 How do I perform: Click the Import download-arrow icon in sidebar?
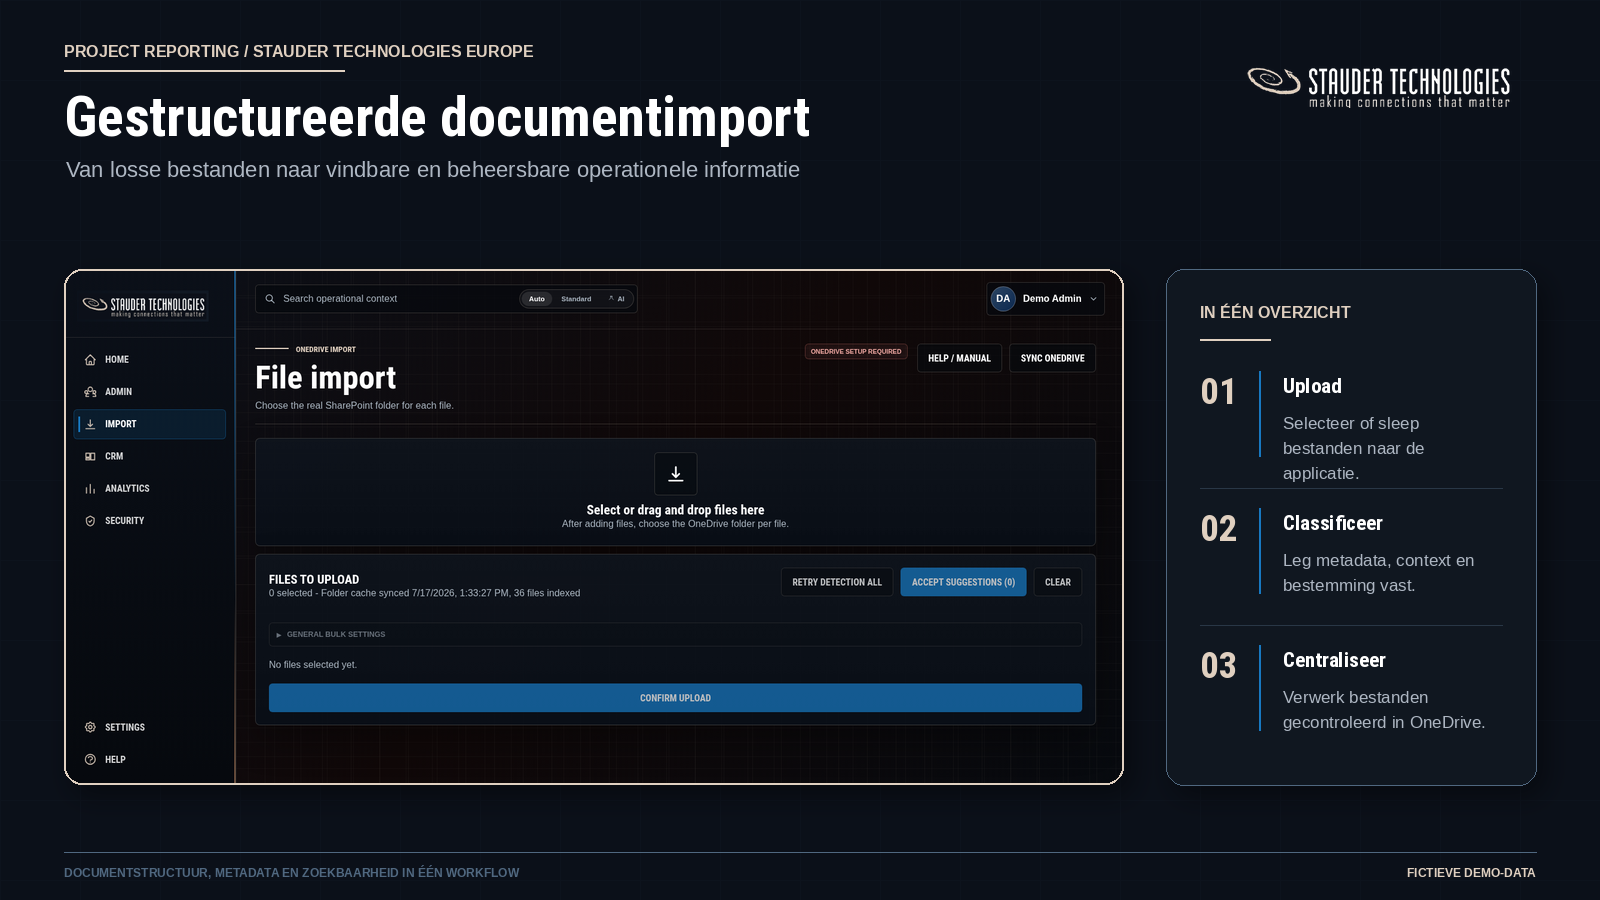[90, 424]
